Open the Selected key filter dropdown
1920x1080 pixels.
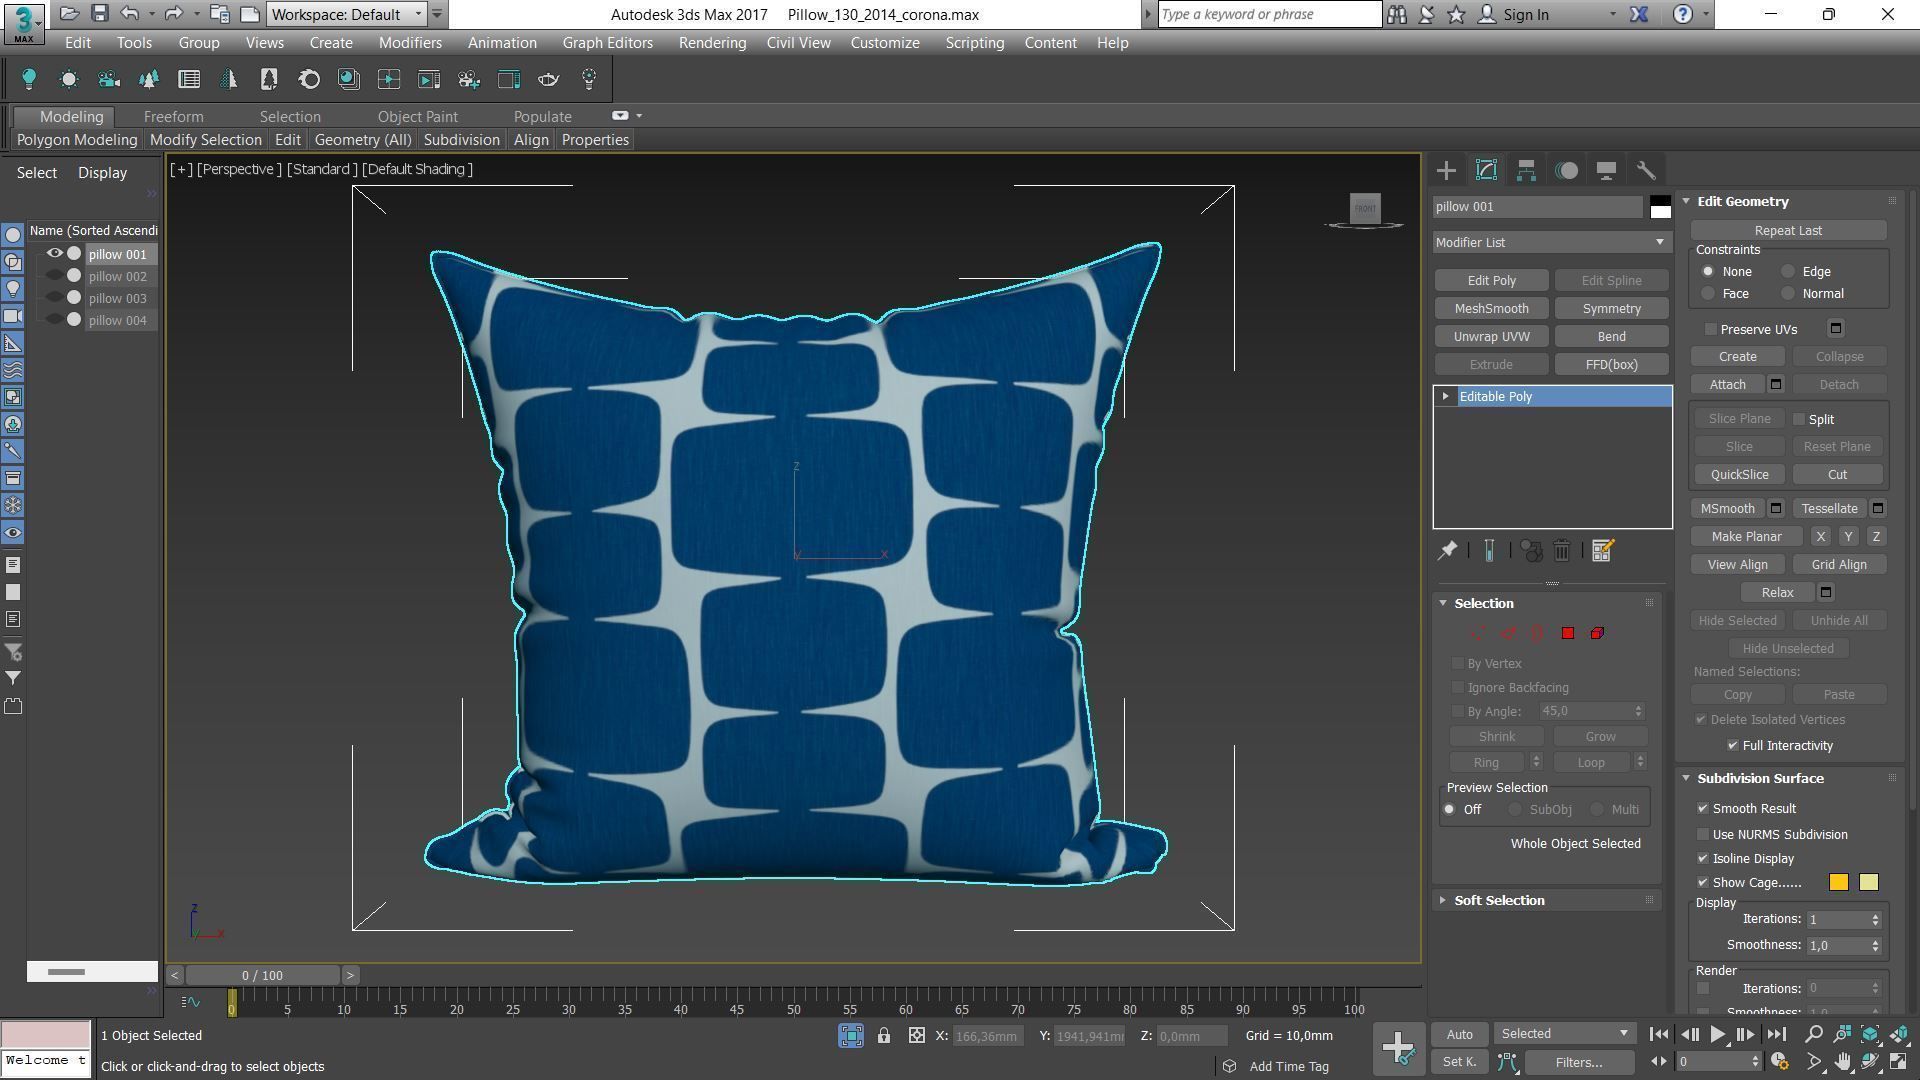point(1564,1034)
